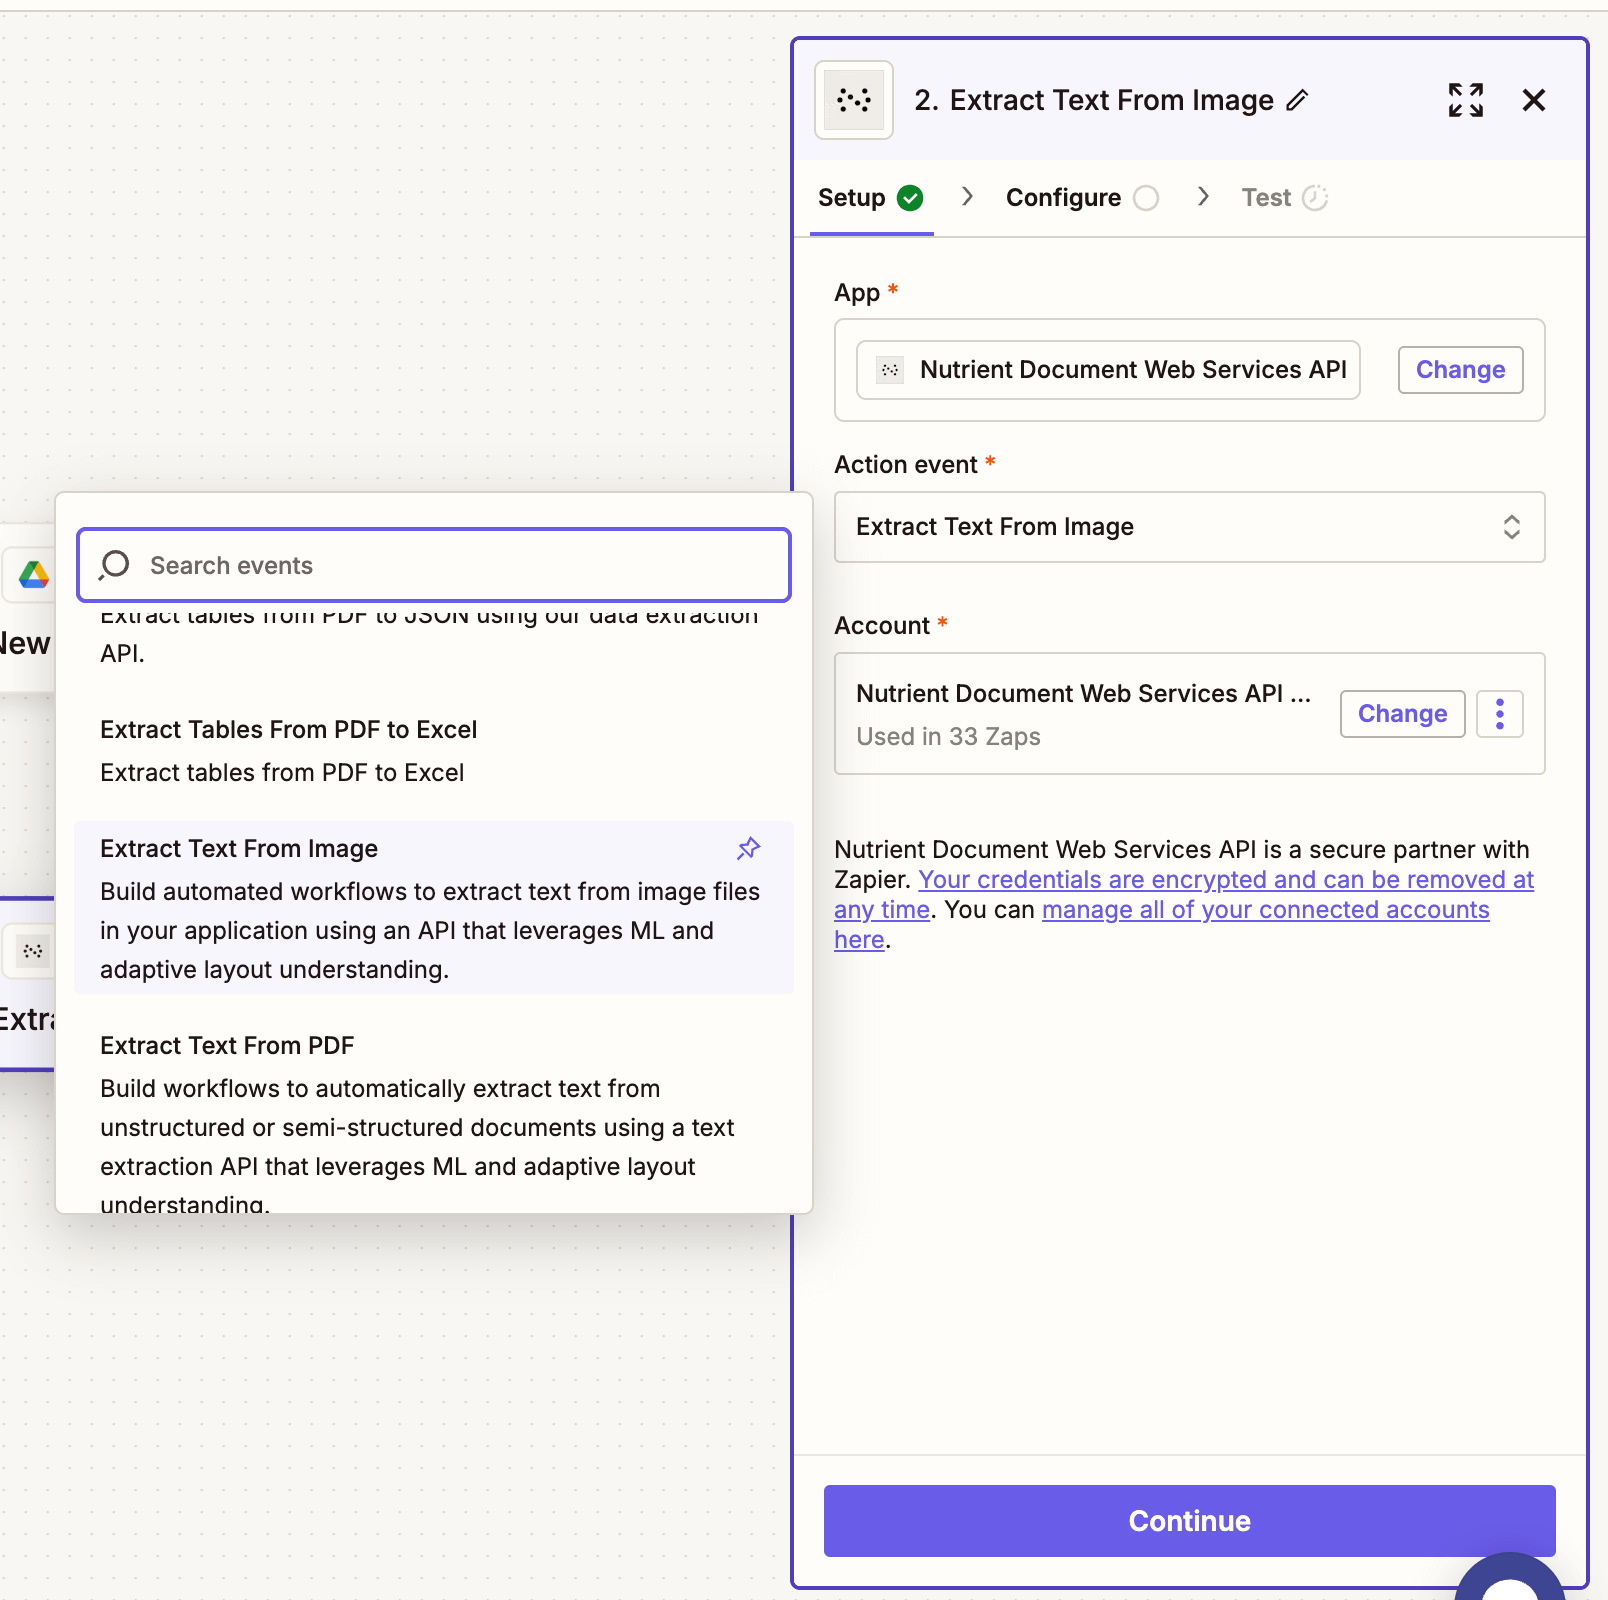
Task: Click the Nutrient icon inside the App field
Action: coord(888,370)
